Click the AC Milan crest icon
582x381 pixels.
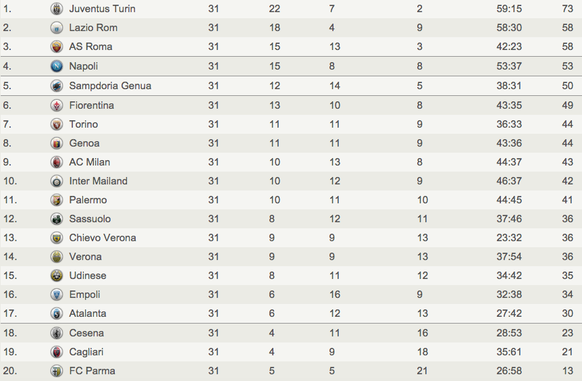click(x=56, y=162)
